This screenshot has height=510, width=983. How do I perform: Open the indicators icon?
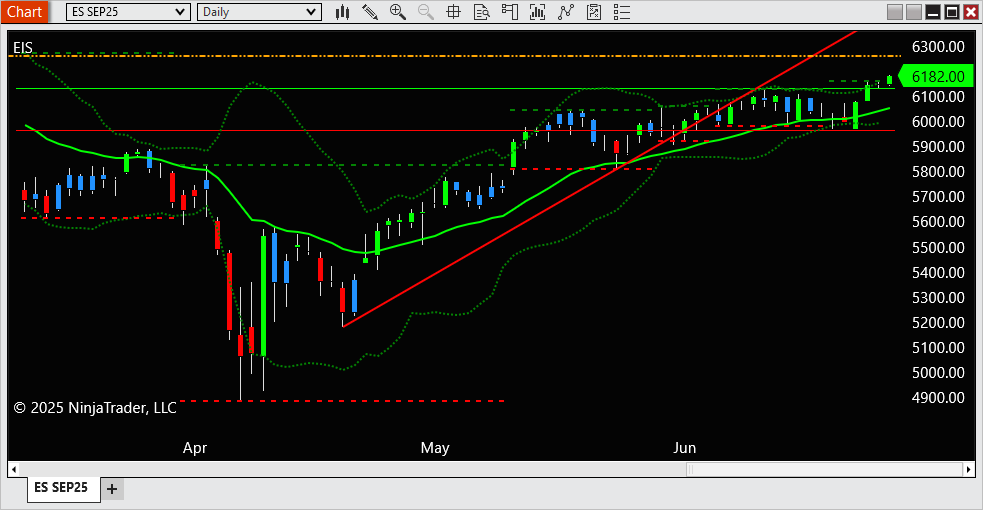click(x=565, y=12)
